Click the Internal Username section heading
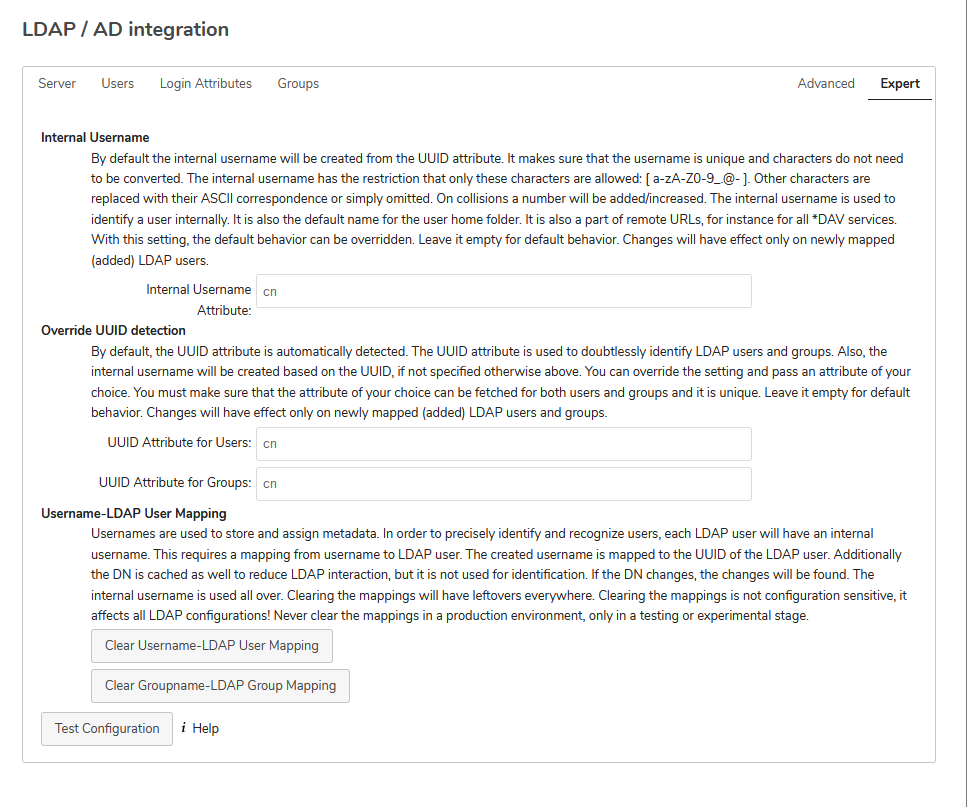Image resolution: width=967 pixels, height=807 pixels. (x=96, y=137)
